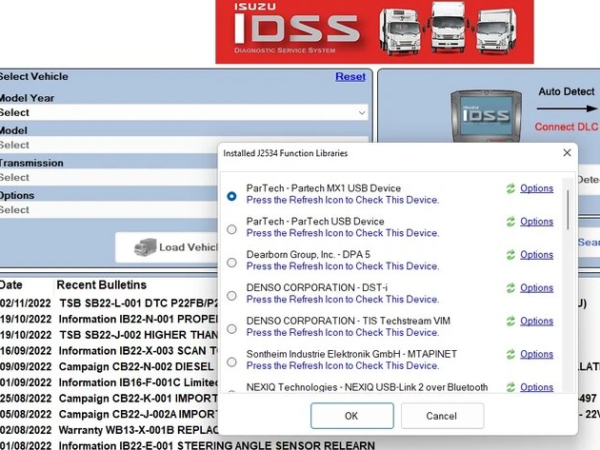Click the Date column header
The image size is (600, 450).
11,285
